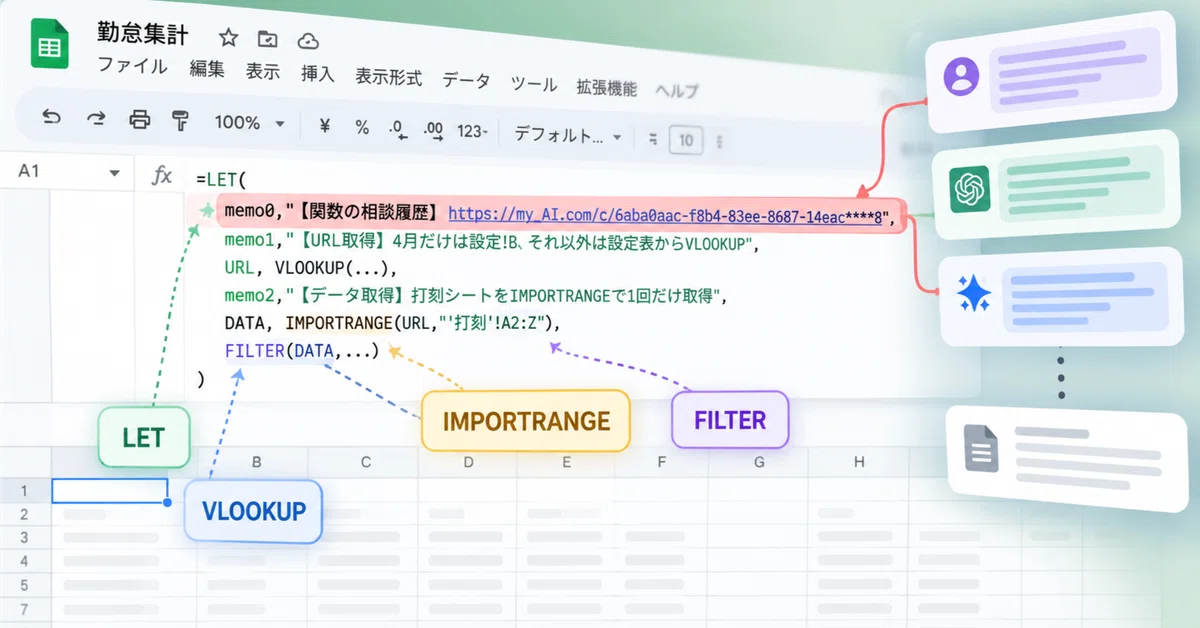The height and width of the screenshot is (628, 1200).
Task: Open the 123 number format menu
Action: [x=472, y=131]
